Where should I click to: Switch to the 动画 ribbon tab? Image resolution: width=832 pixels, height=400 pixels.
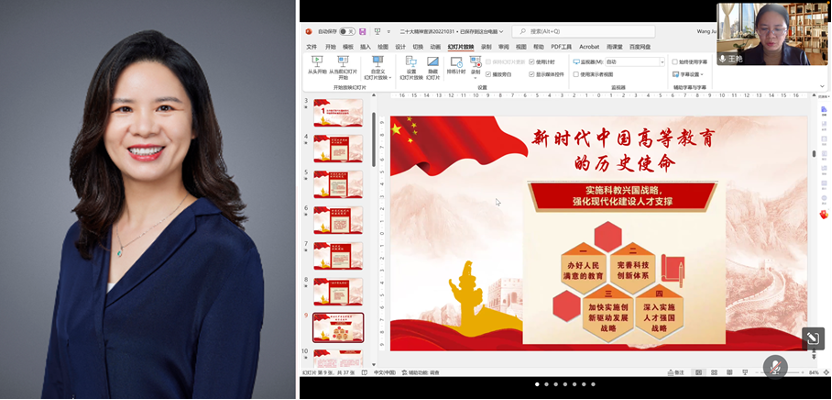pyautogui.click(x=436, y=47)
